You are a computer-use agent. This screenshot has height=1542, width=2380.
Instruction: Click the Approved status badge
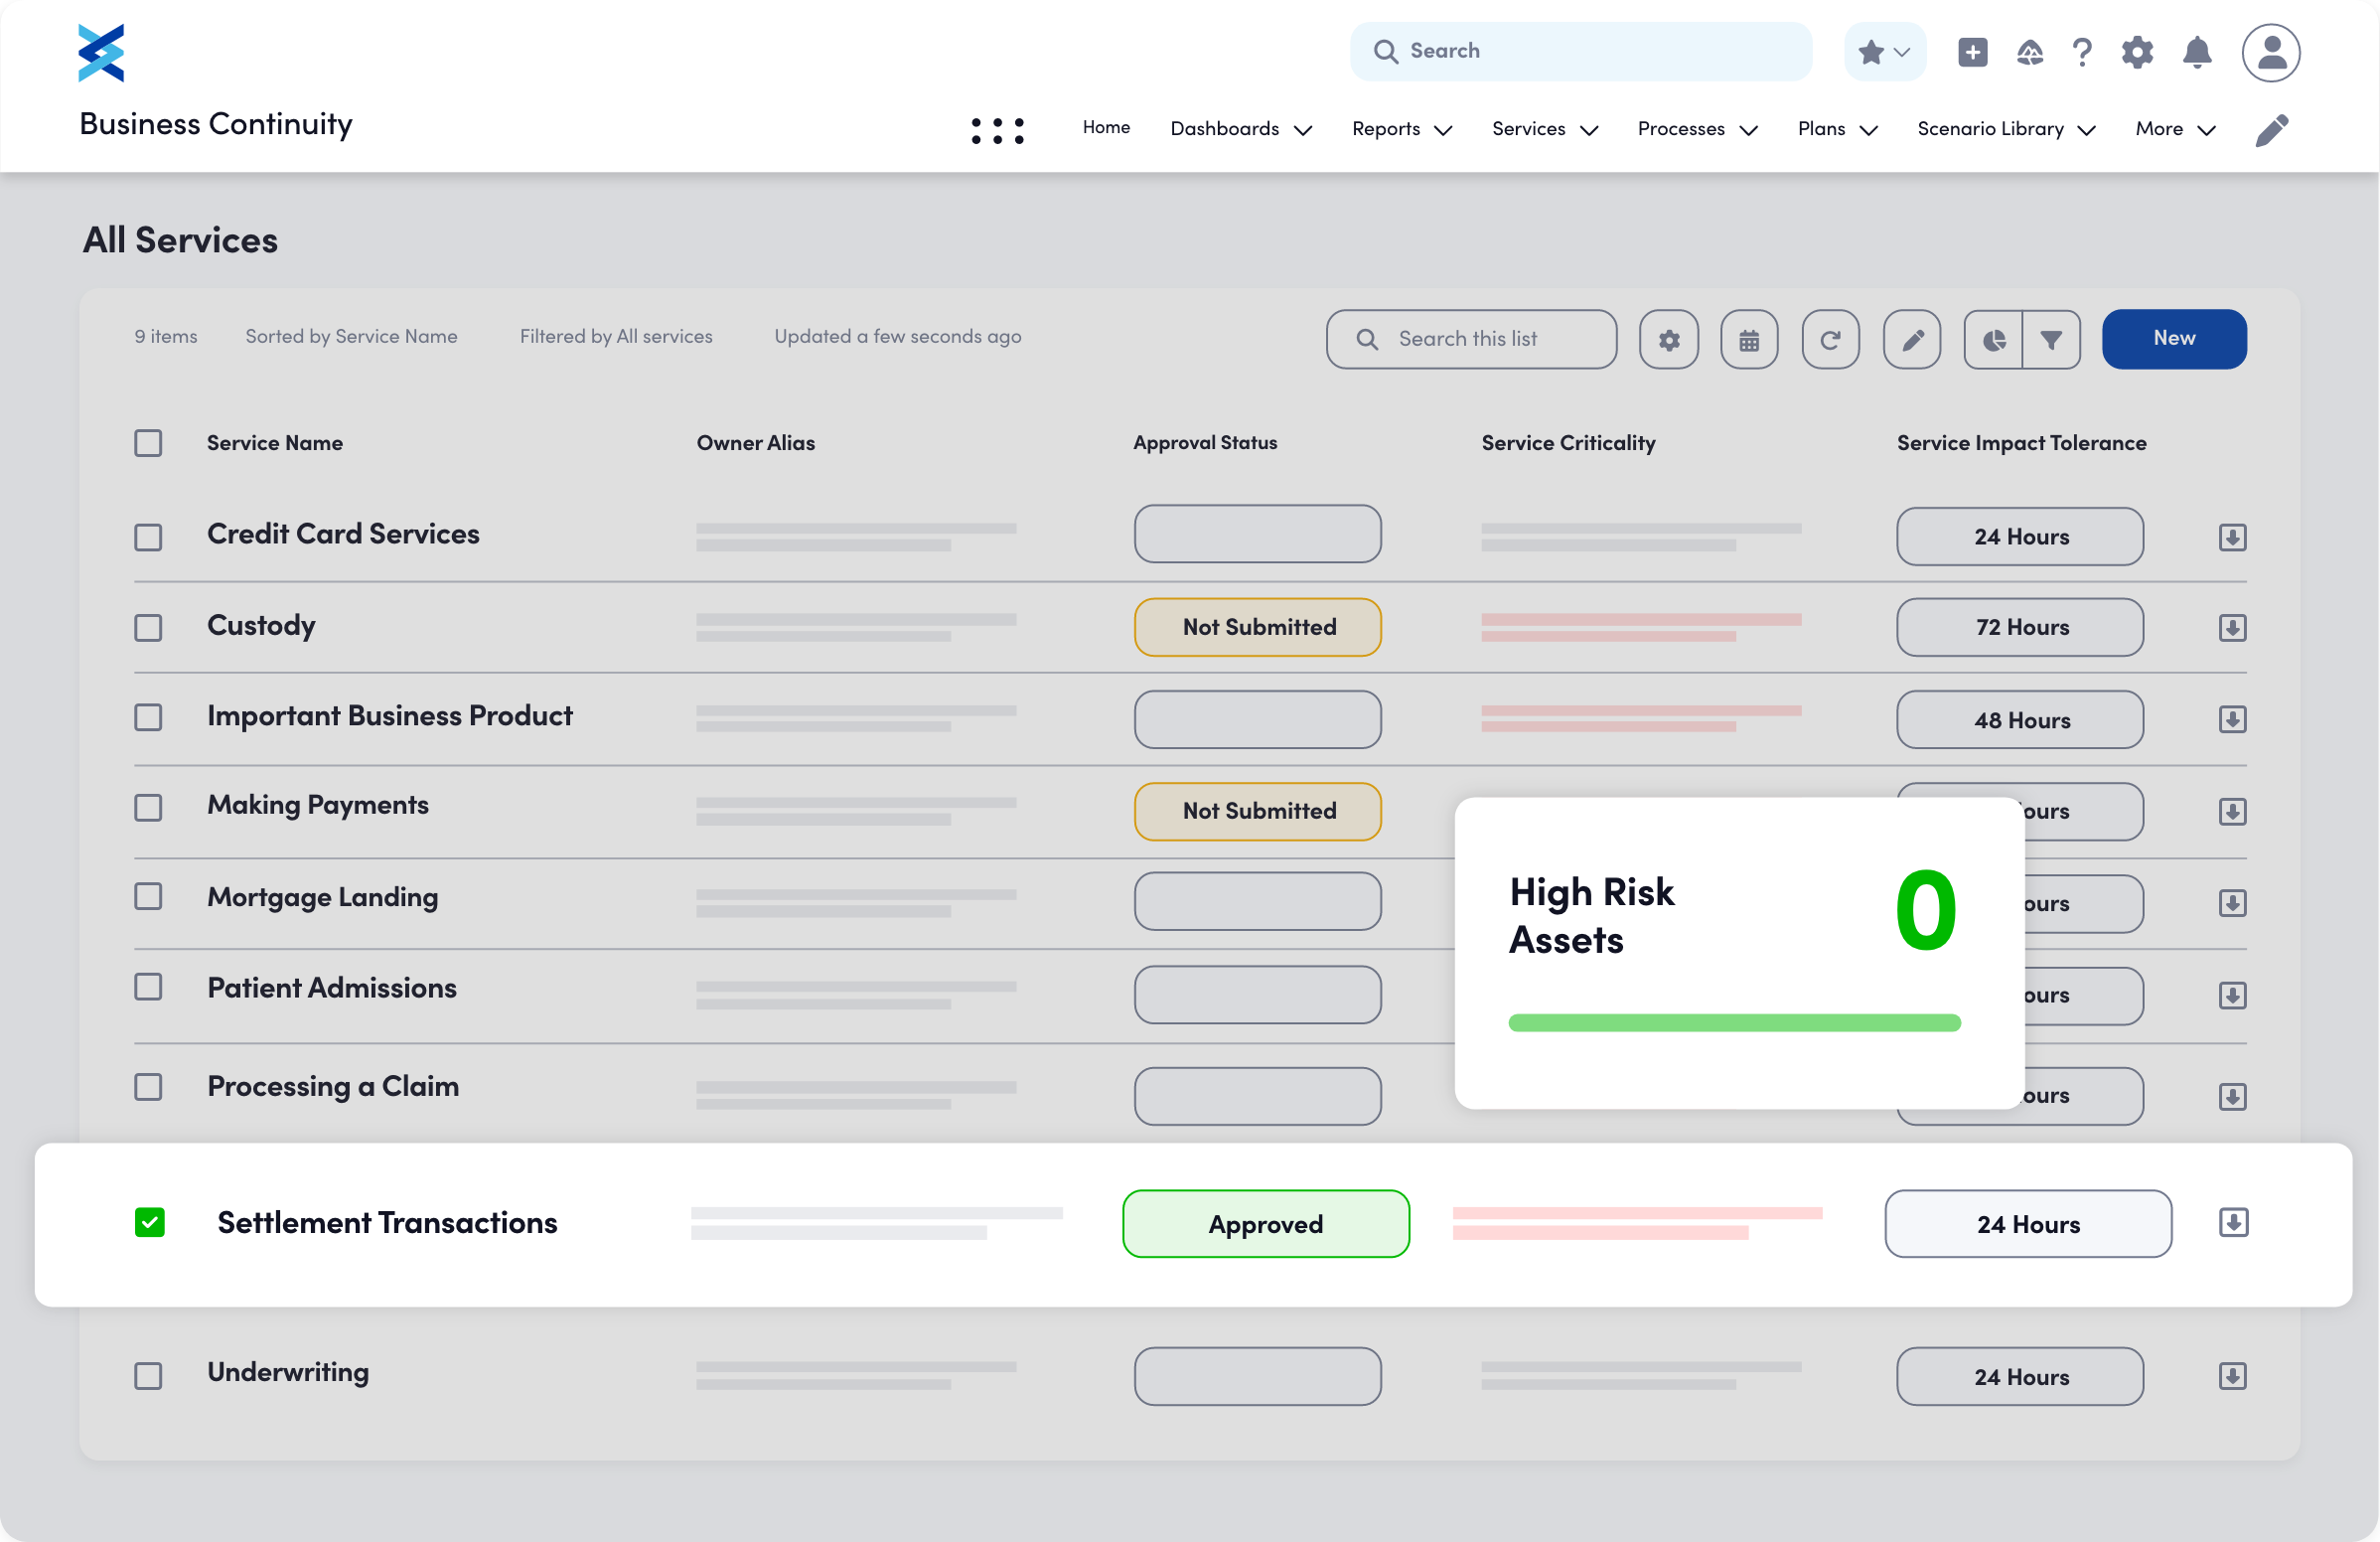[x=1265, y=1223]
